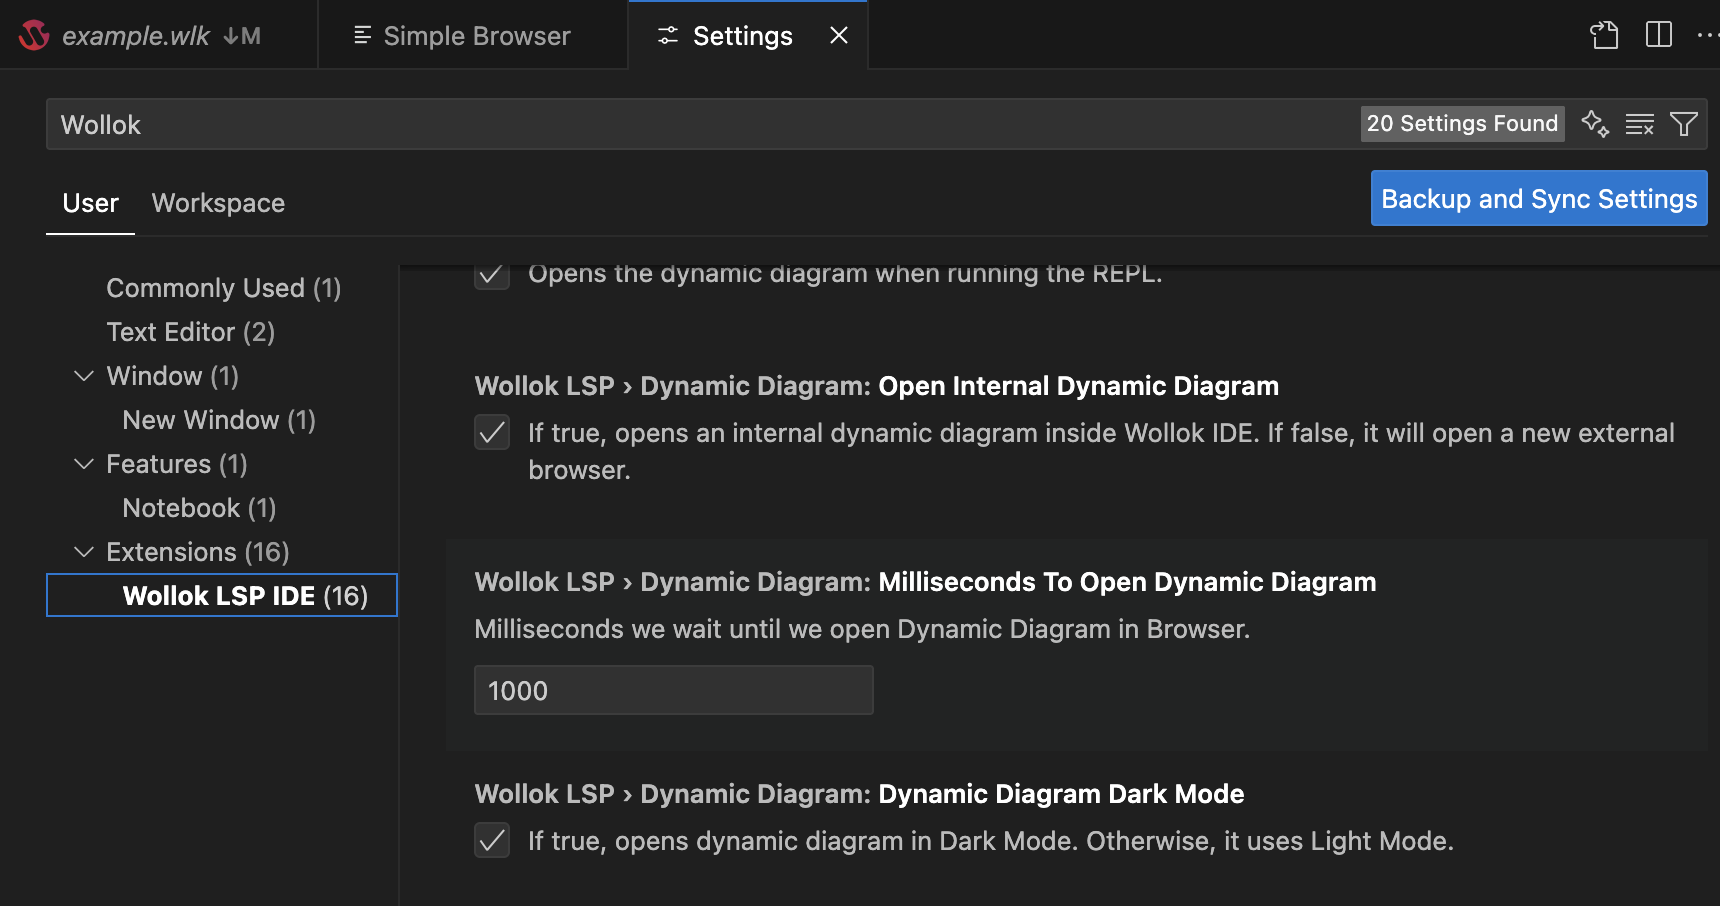This screenshot has height=906, width=1720.
Task: Click the AI sparkle search icon
Action: pos(1595,124)
